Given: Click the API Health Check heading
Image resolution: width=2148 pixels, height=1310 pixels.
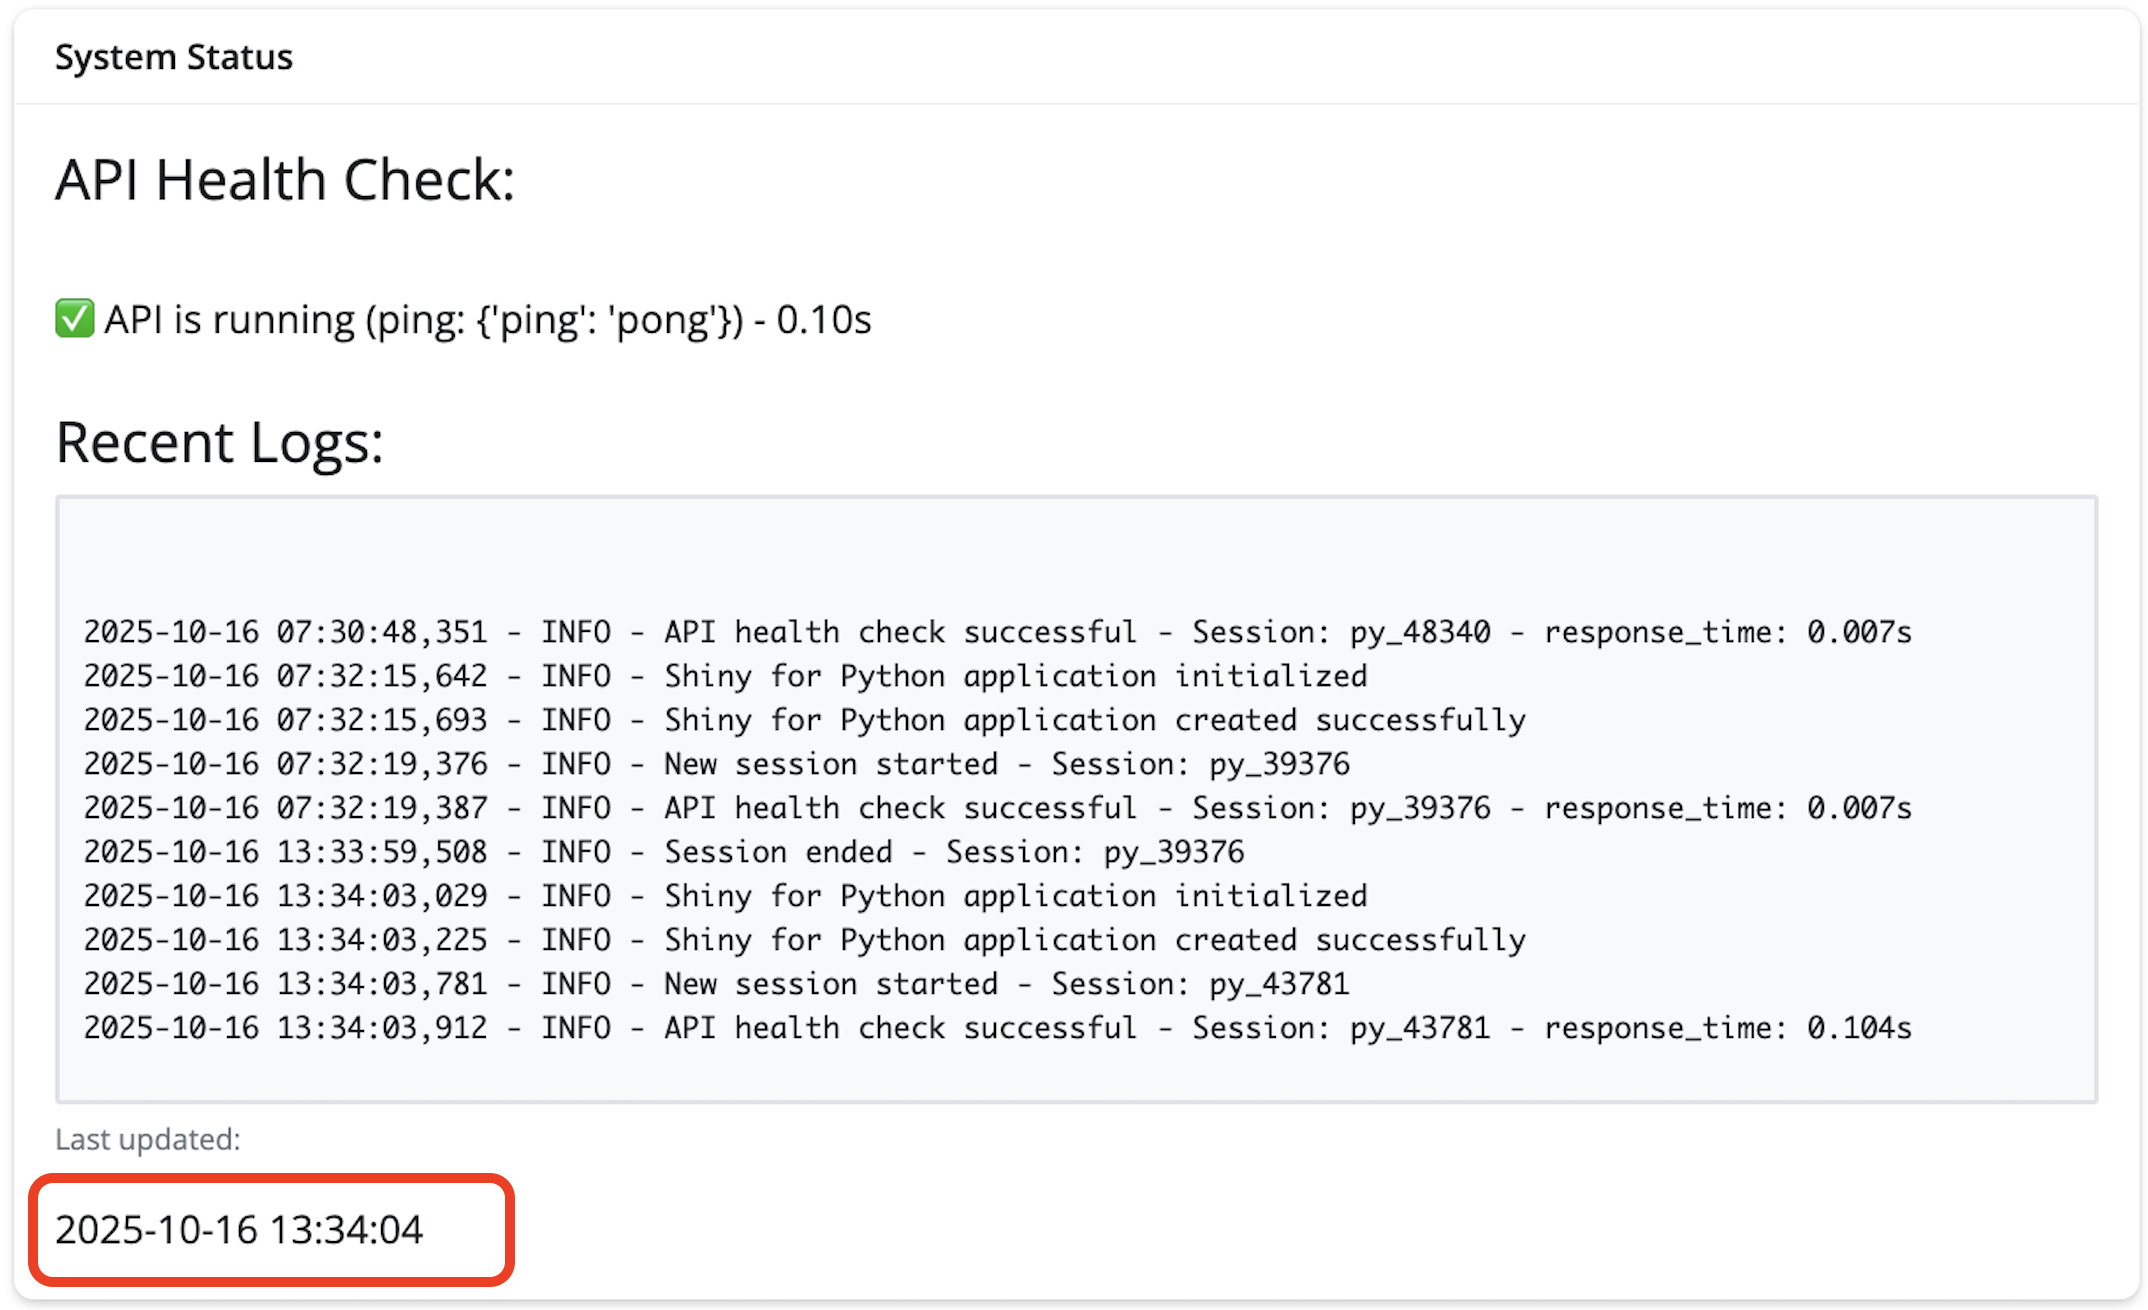Looking at the screenshot, I should 285,180.
